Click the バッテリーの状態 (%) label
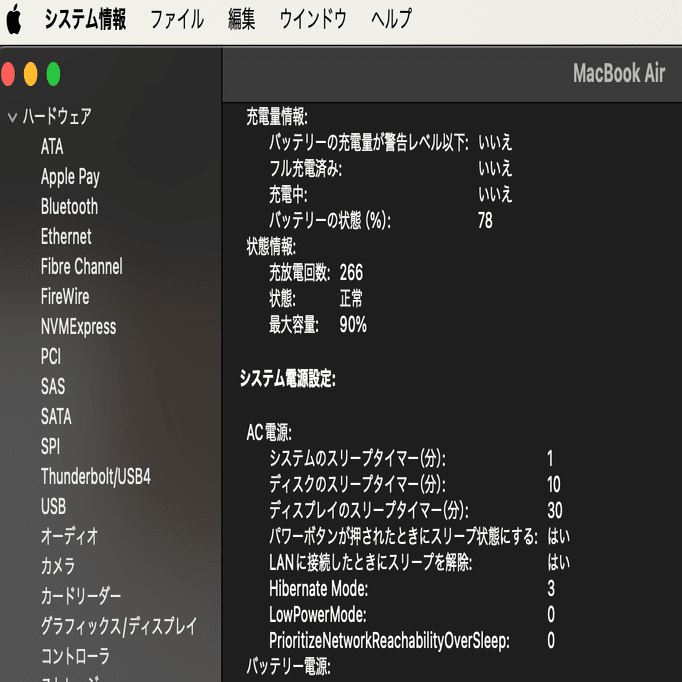The image size is (682, 682). coord(330,221)
